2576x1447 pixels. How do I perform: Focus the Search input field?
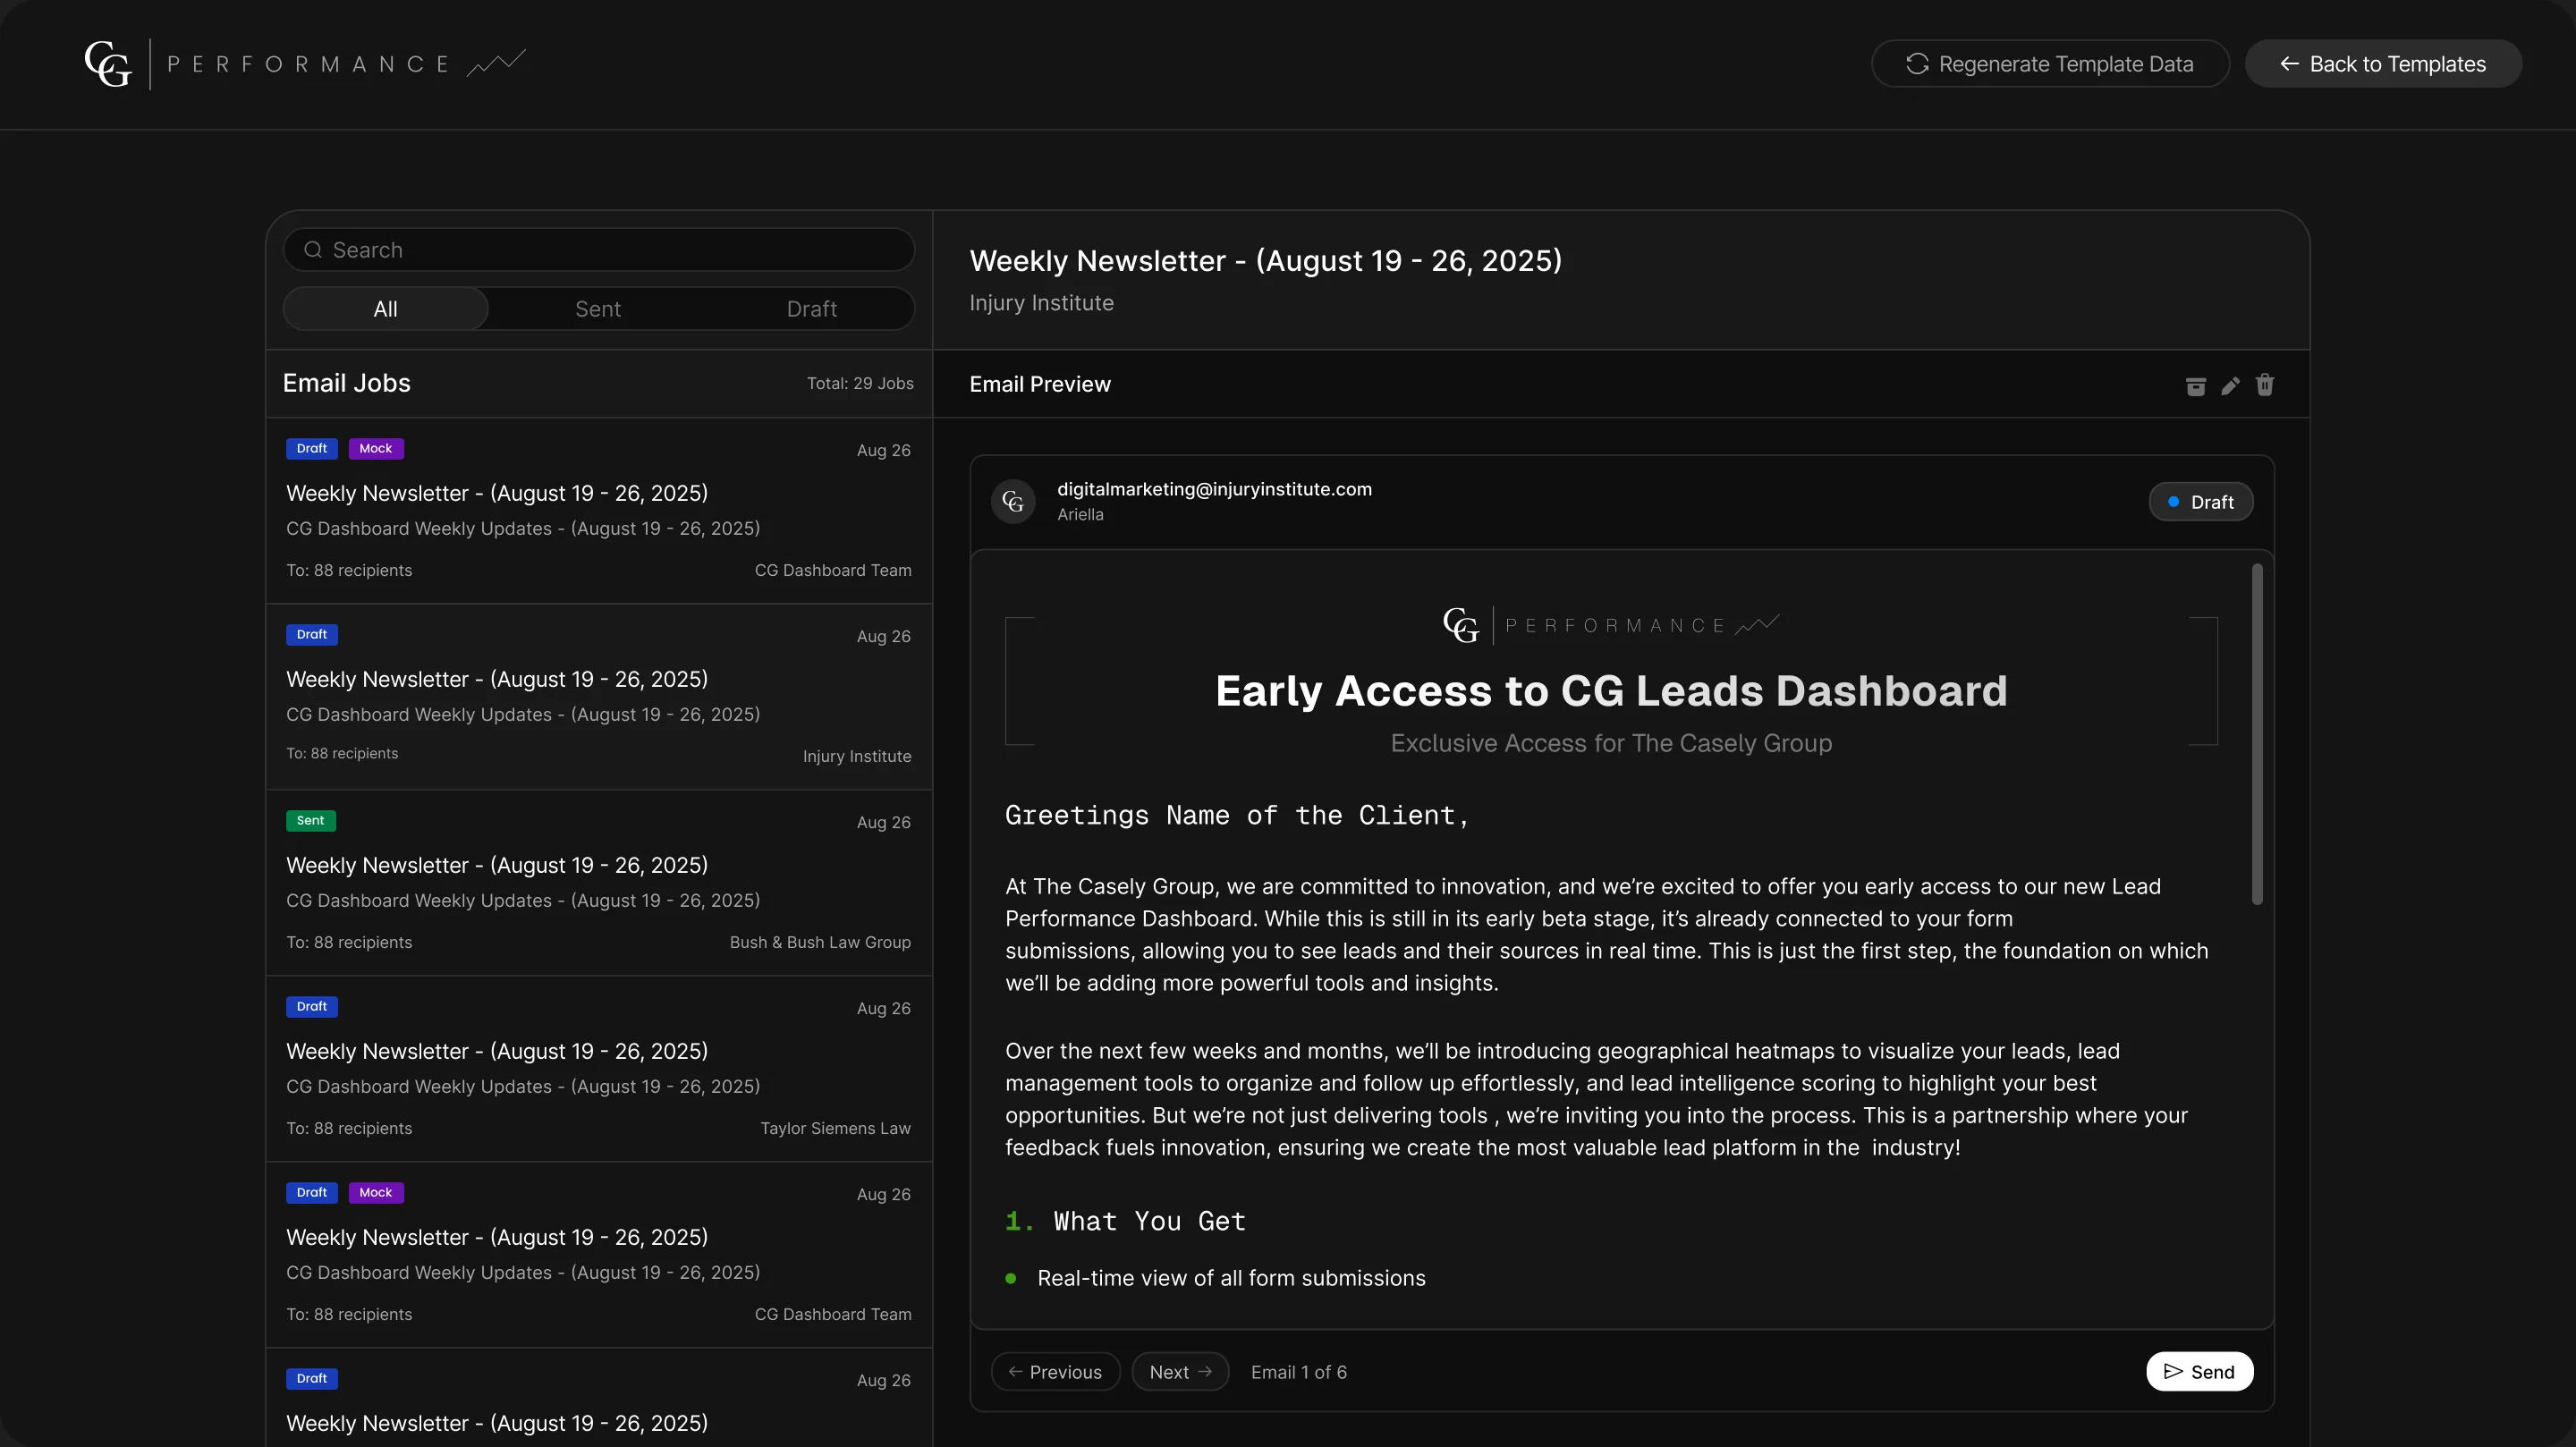click(599, 250)
